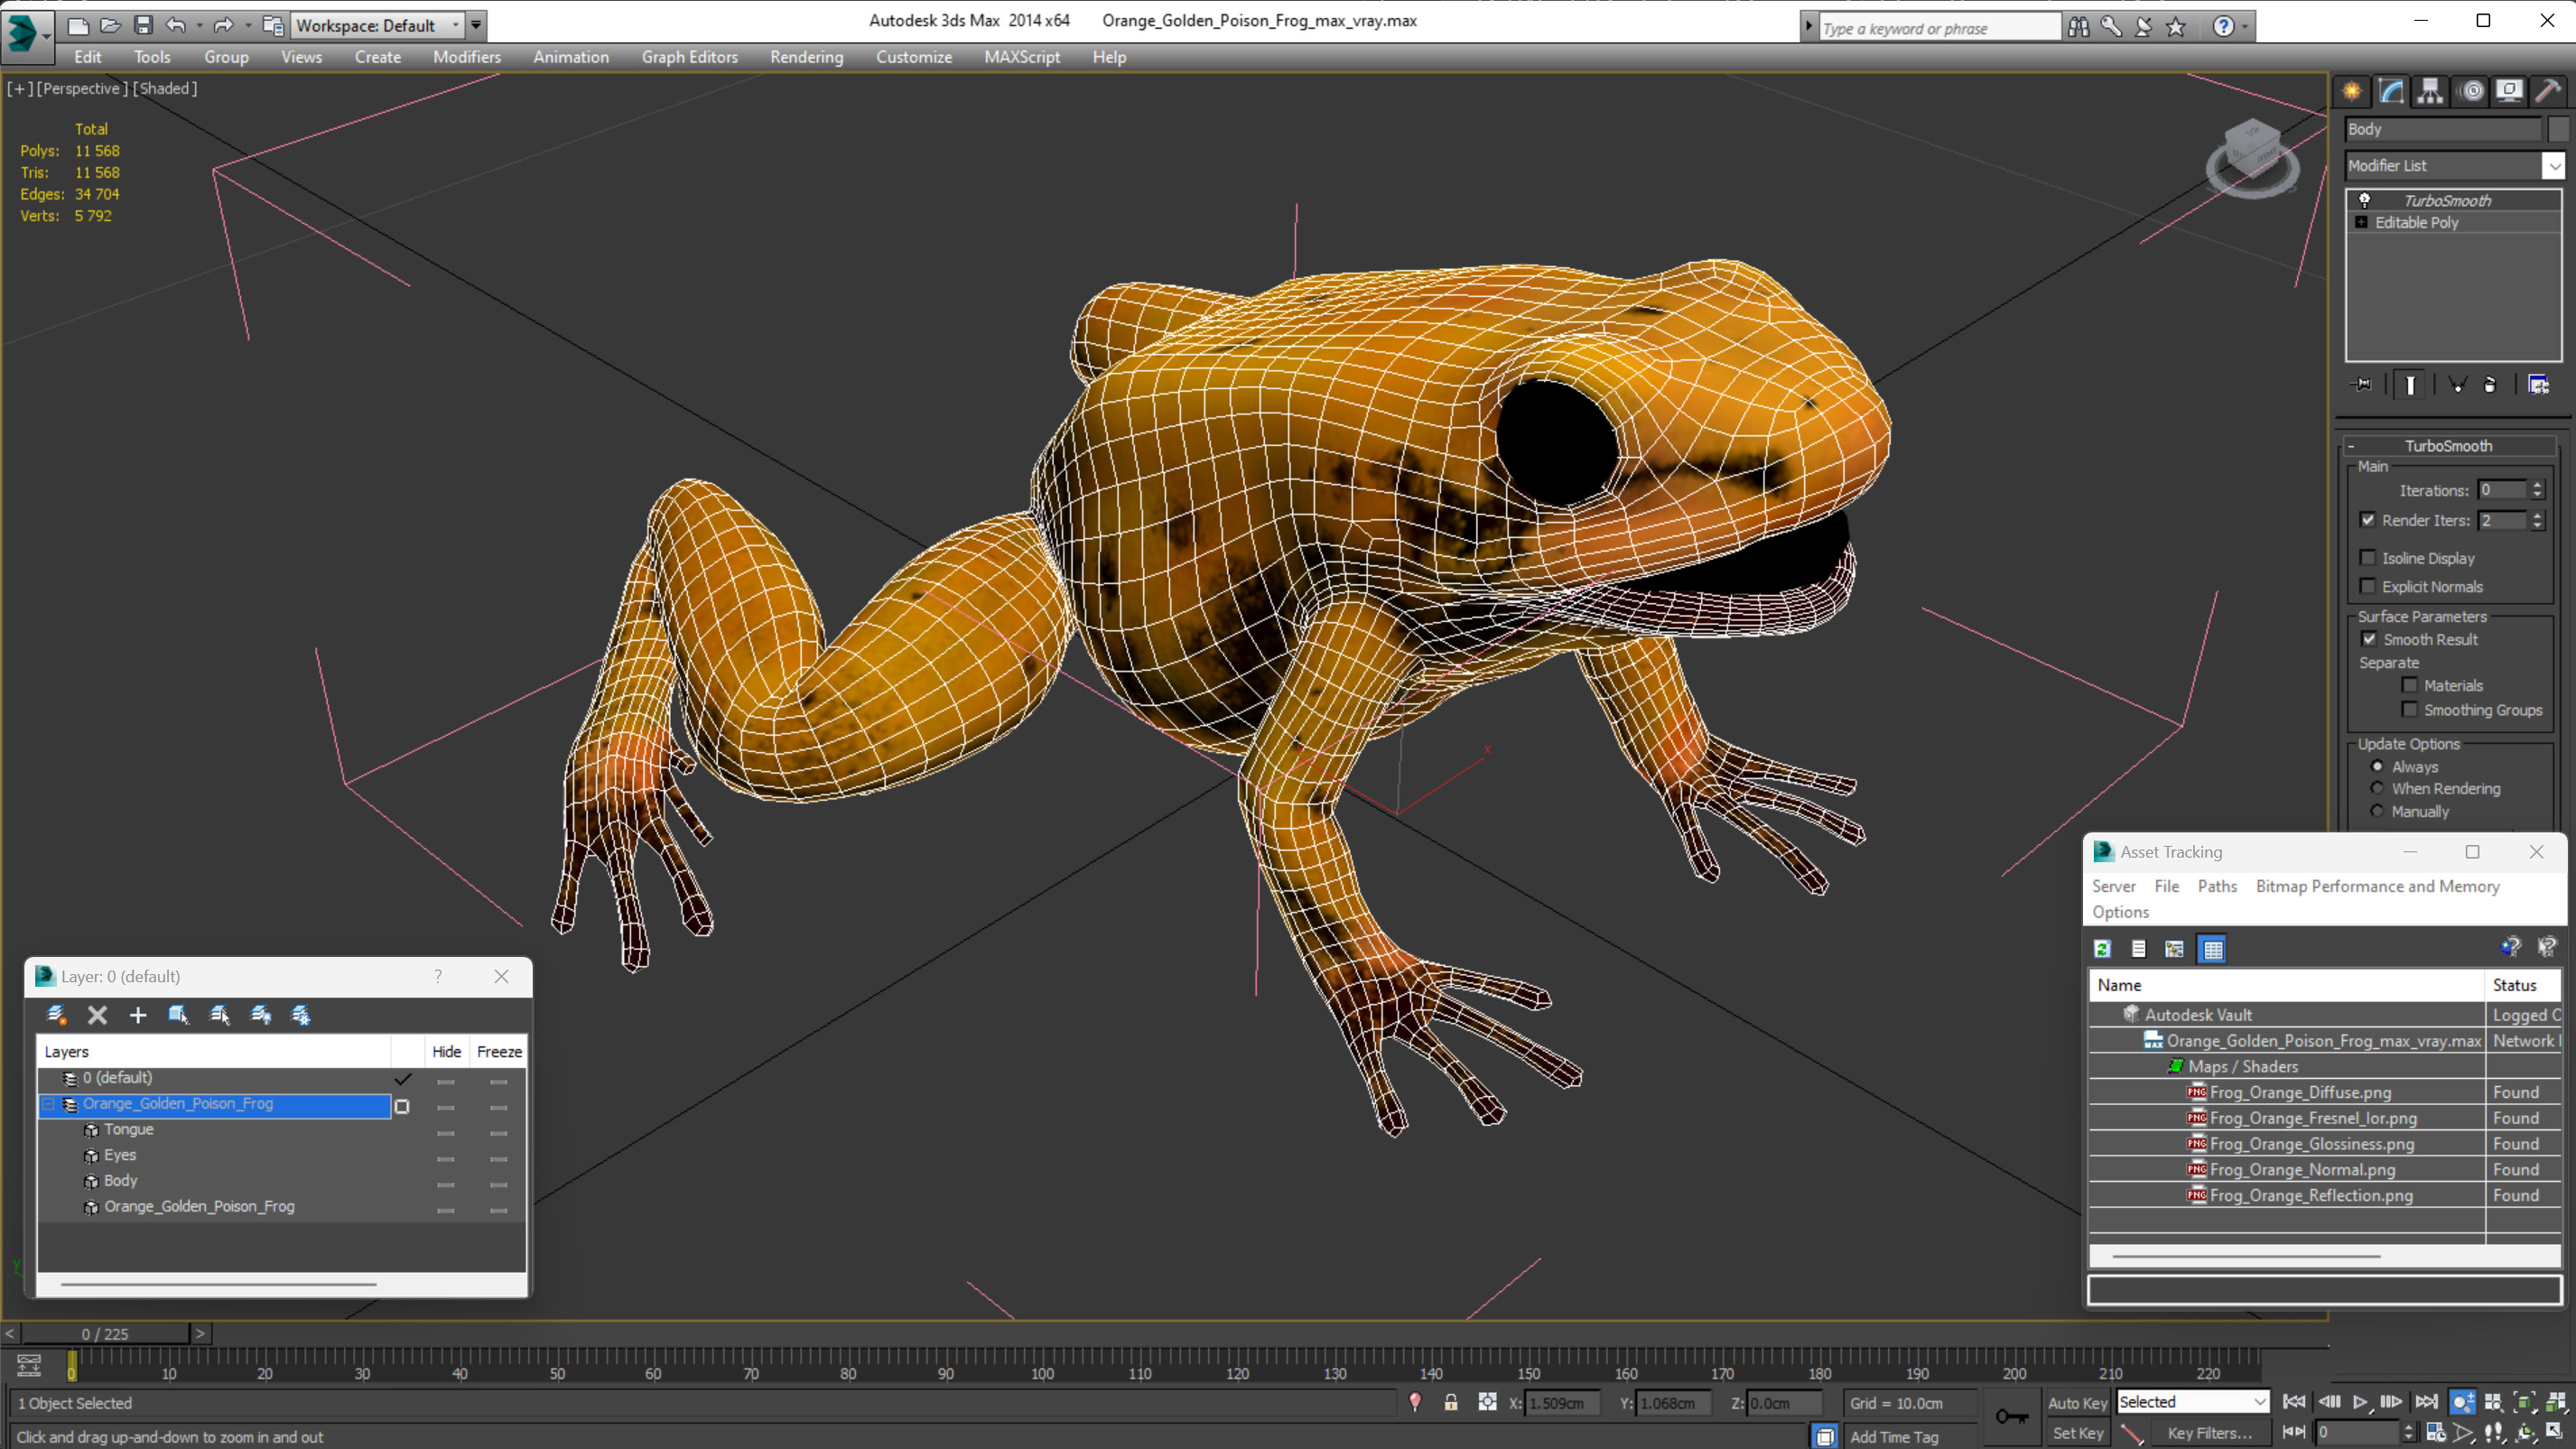The width and height of the screenshot is (2576, 1449).
Task: Open the Workspace Default dropdown
Action: (x=377, y=25)
